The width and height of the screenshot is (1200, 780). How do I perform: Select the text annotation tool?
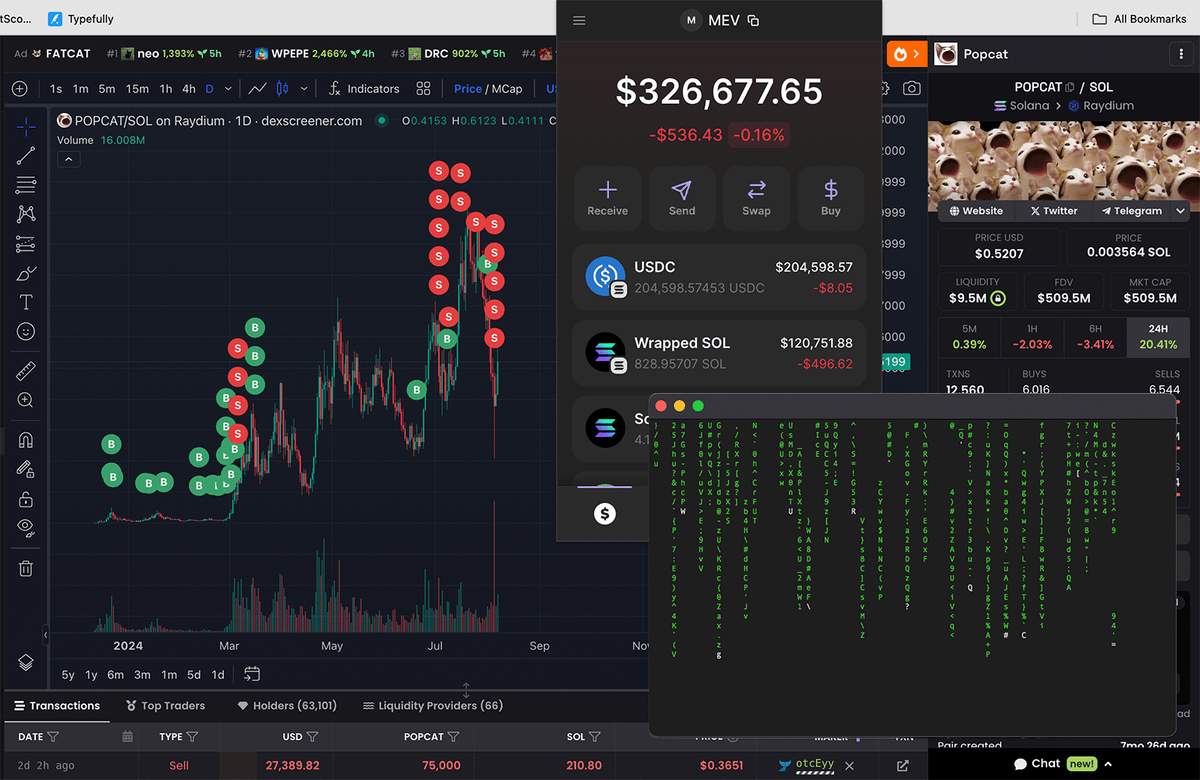[x=26, y=302]
